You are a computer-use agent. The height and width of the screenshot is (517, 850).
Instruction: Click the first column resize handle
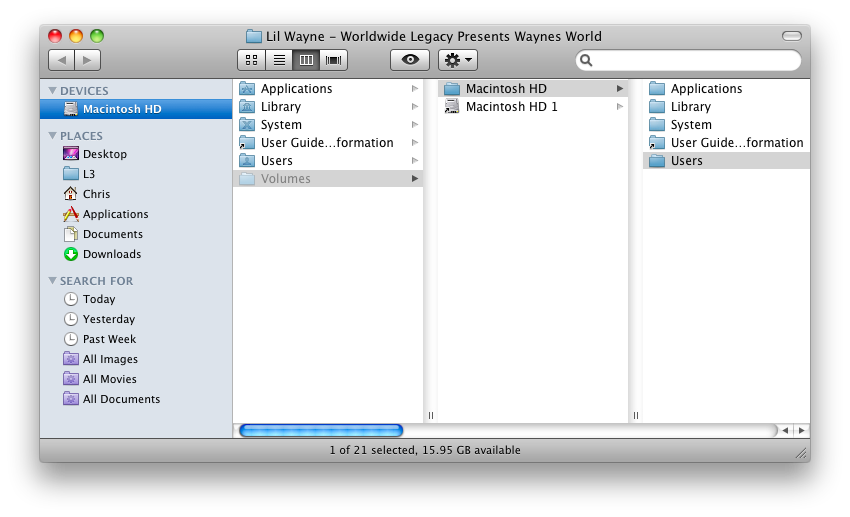[x=430, y=416]
